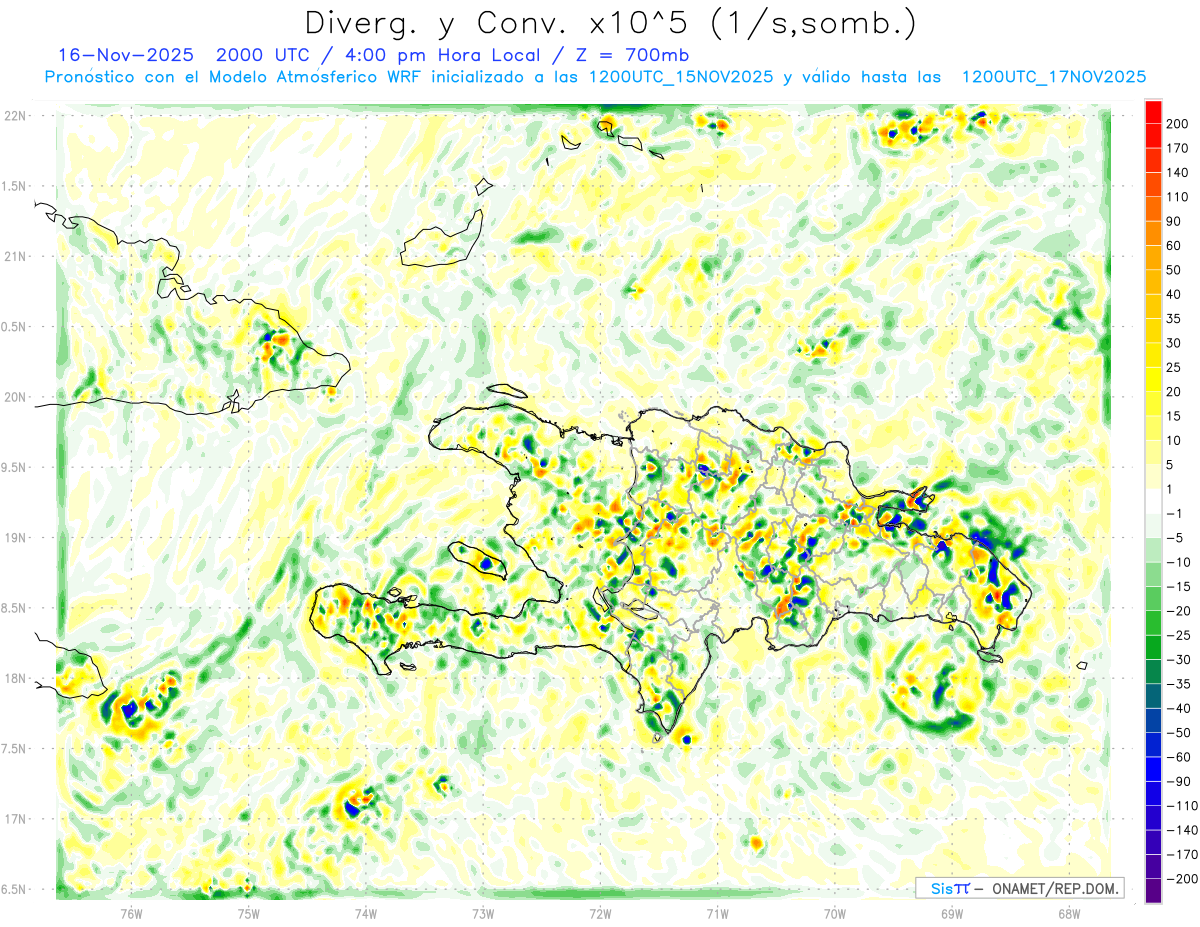This screenshot has width=1200, height=927.
Task: Click the "110" value on the color scale
Action: (x=1178, y=197)
